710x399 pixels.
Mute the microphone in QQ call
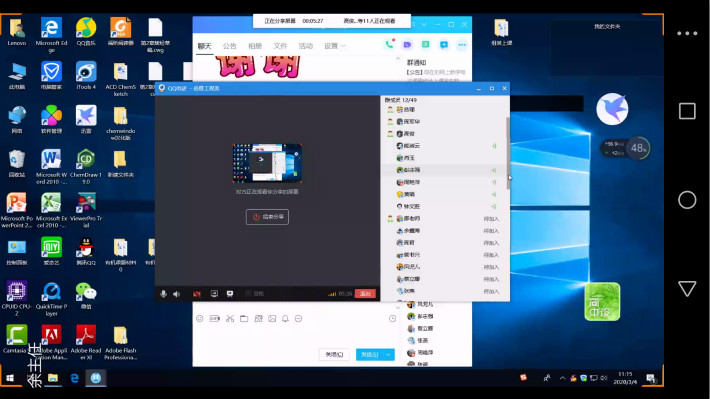tap(163, 294)
